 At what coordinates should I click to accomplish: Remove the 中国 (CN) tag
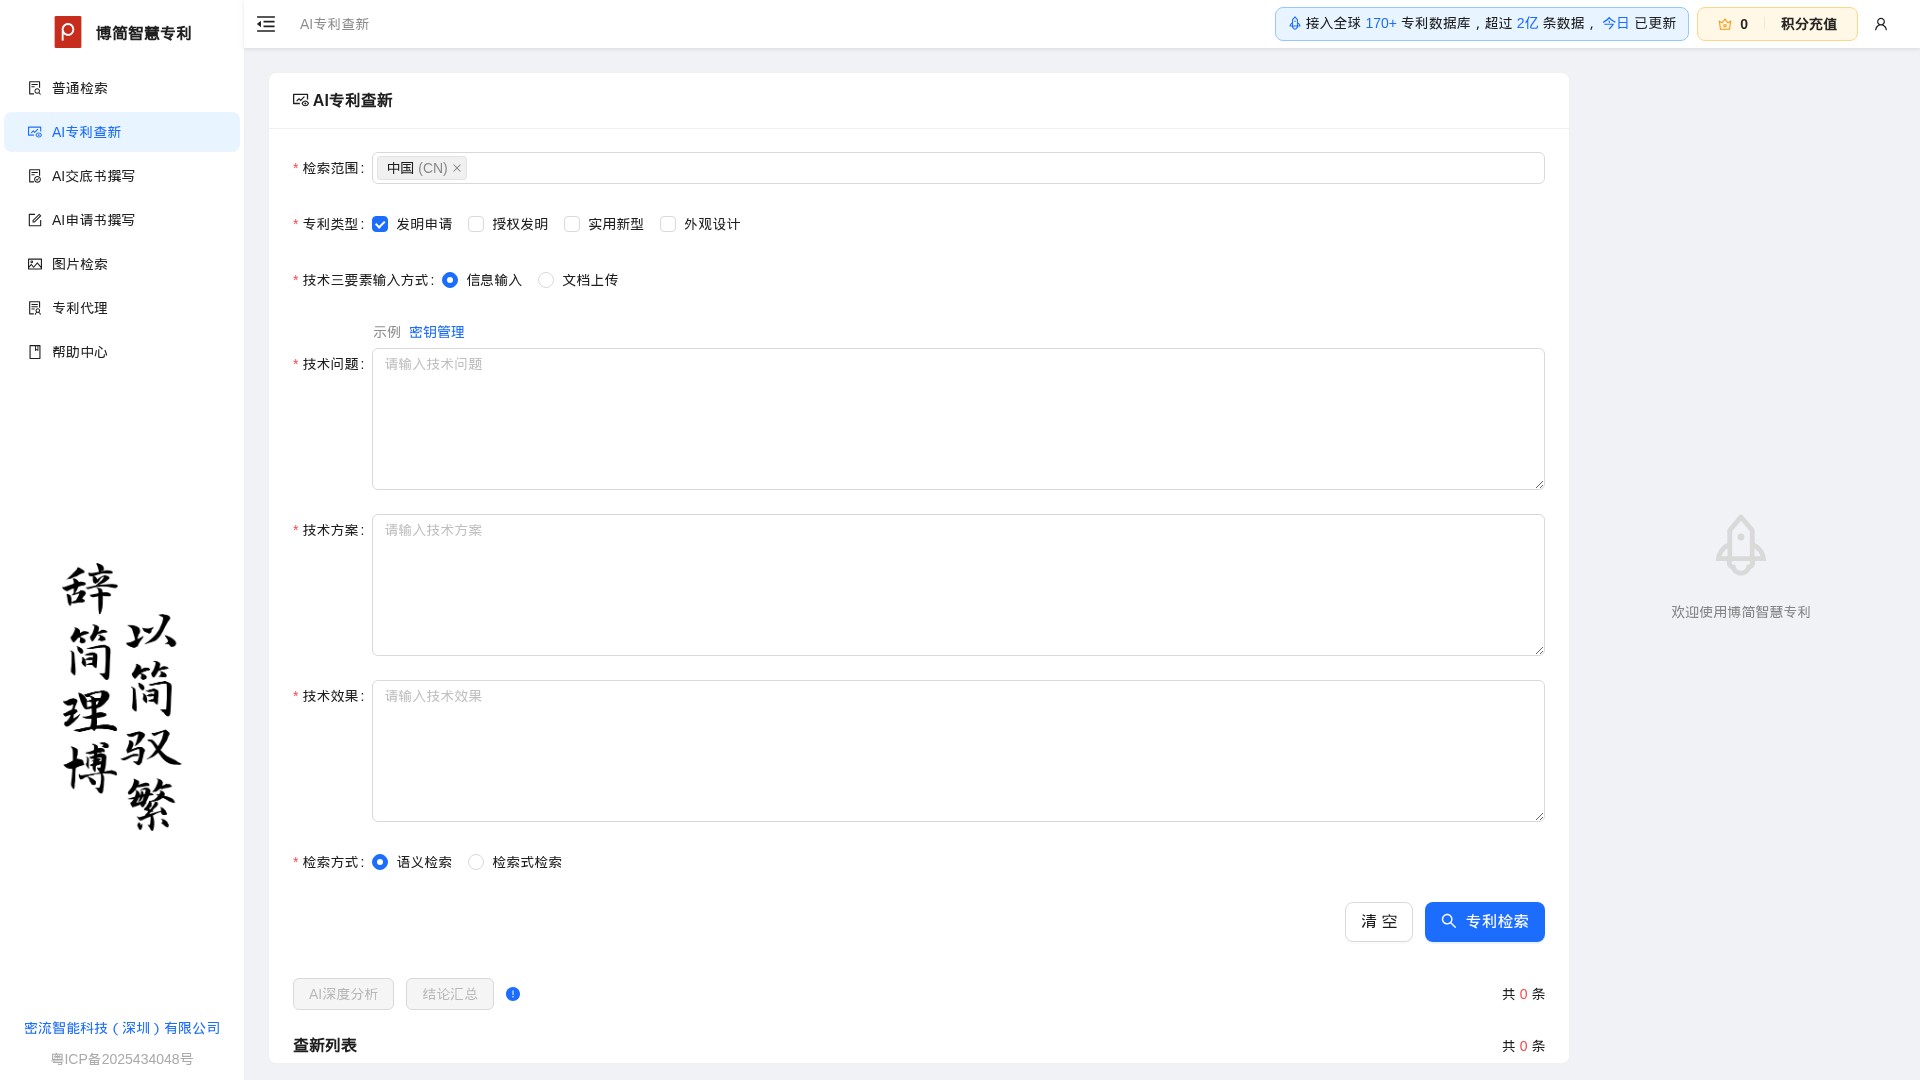pyautogui.click(x=457, y=168)
